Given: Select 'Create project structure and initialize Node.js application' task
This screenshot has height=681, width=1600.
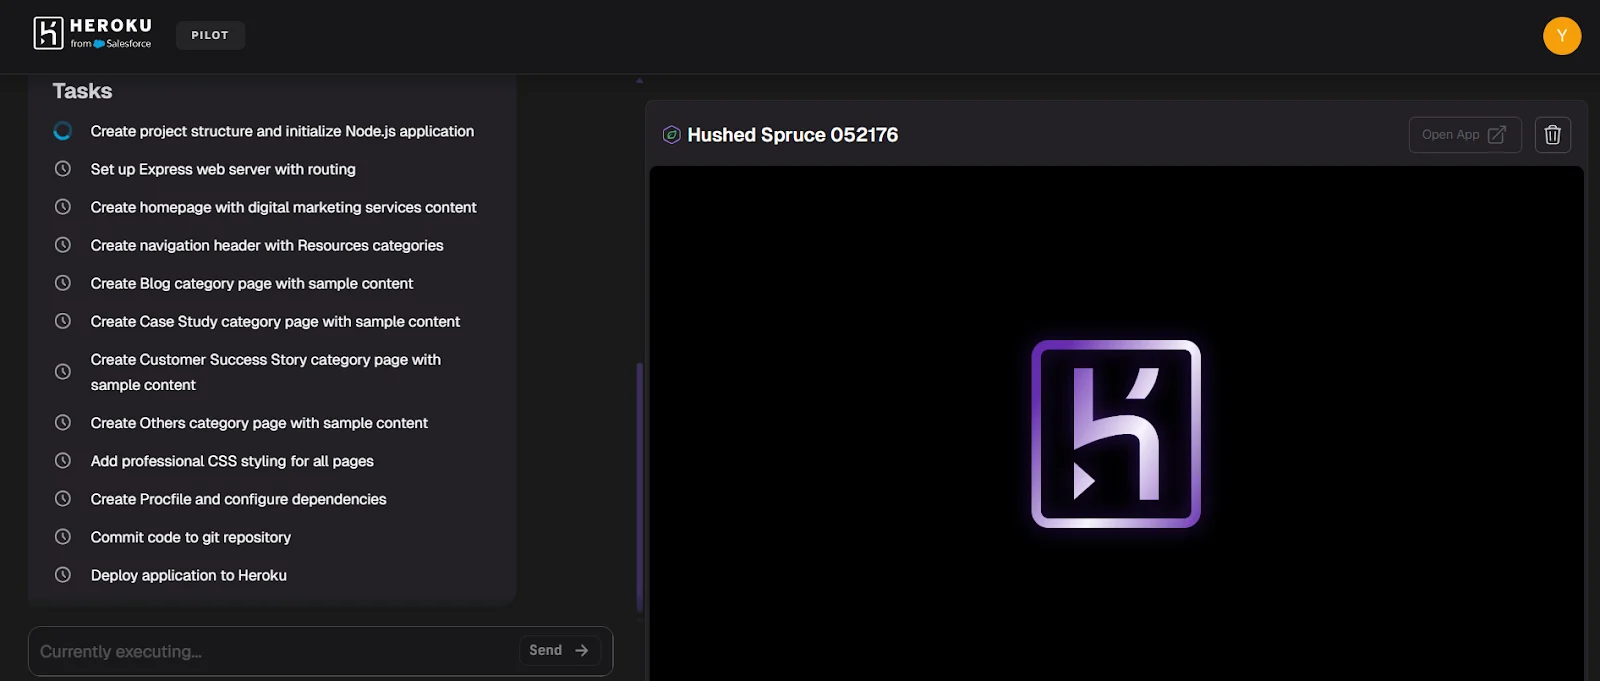Looking at the screenshot, I should tap(282, 131).
